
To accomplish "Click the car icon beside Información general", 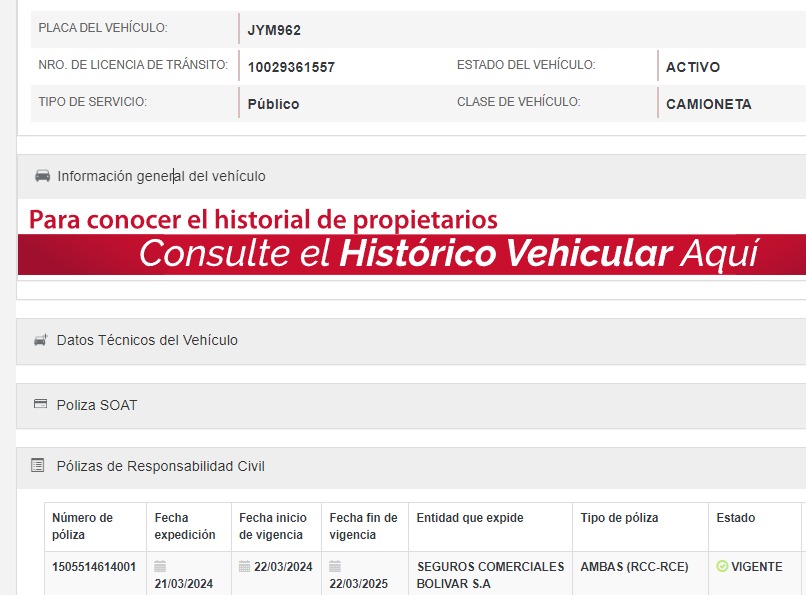I will pos(42,176).
